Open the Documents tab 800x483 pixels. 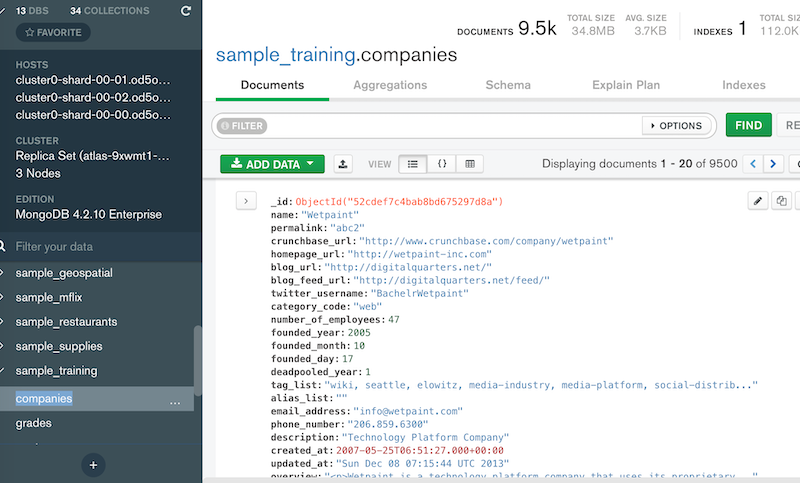(272, 85)
